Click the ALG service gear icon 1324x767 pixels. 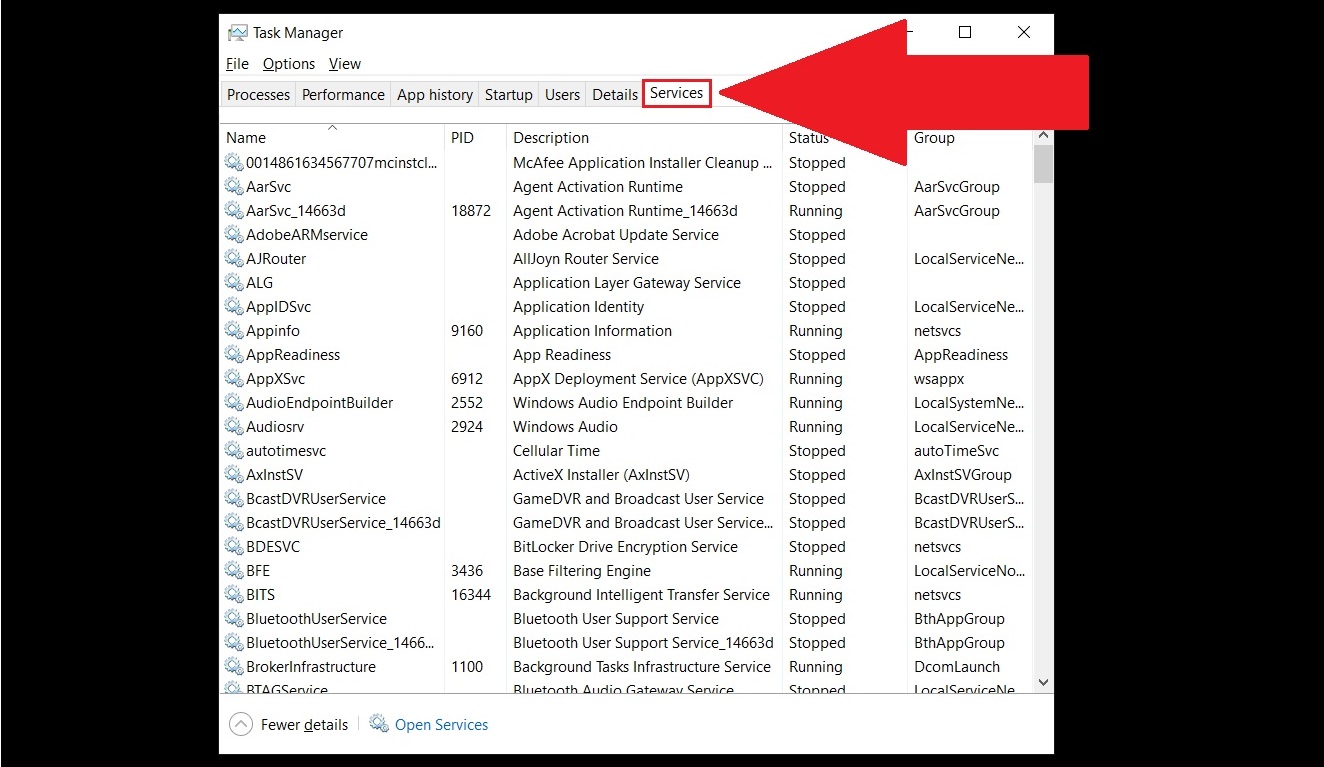[234, 282]
